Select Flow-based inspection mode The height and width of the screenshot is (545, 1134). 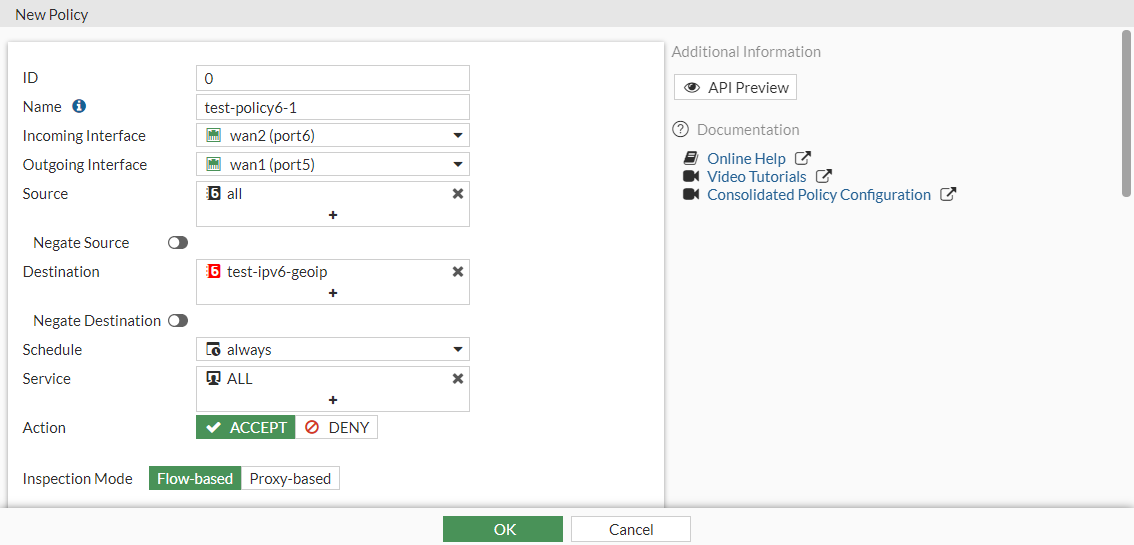(x=195, y=479)
